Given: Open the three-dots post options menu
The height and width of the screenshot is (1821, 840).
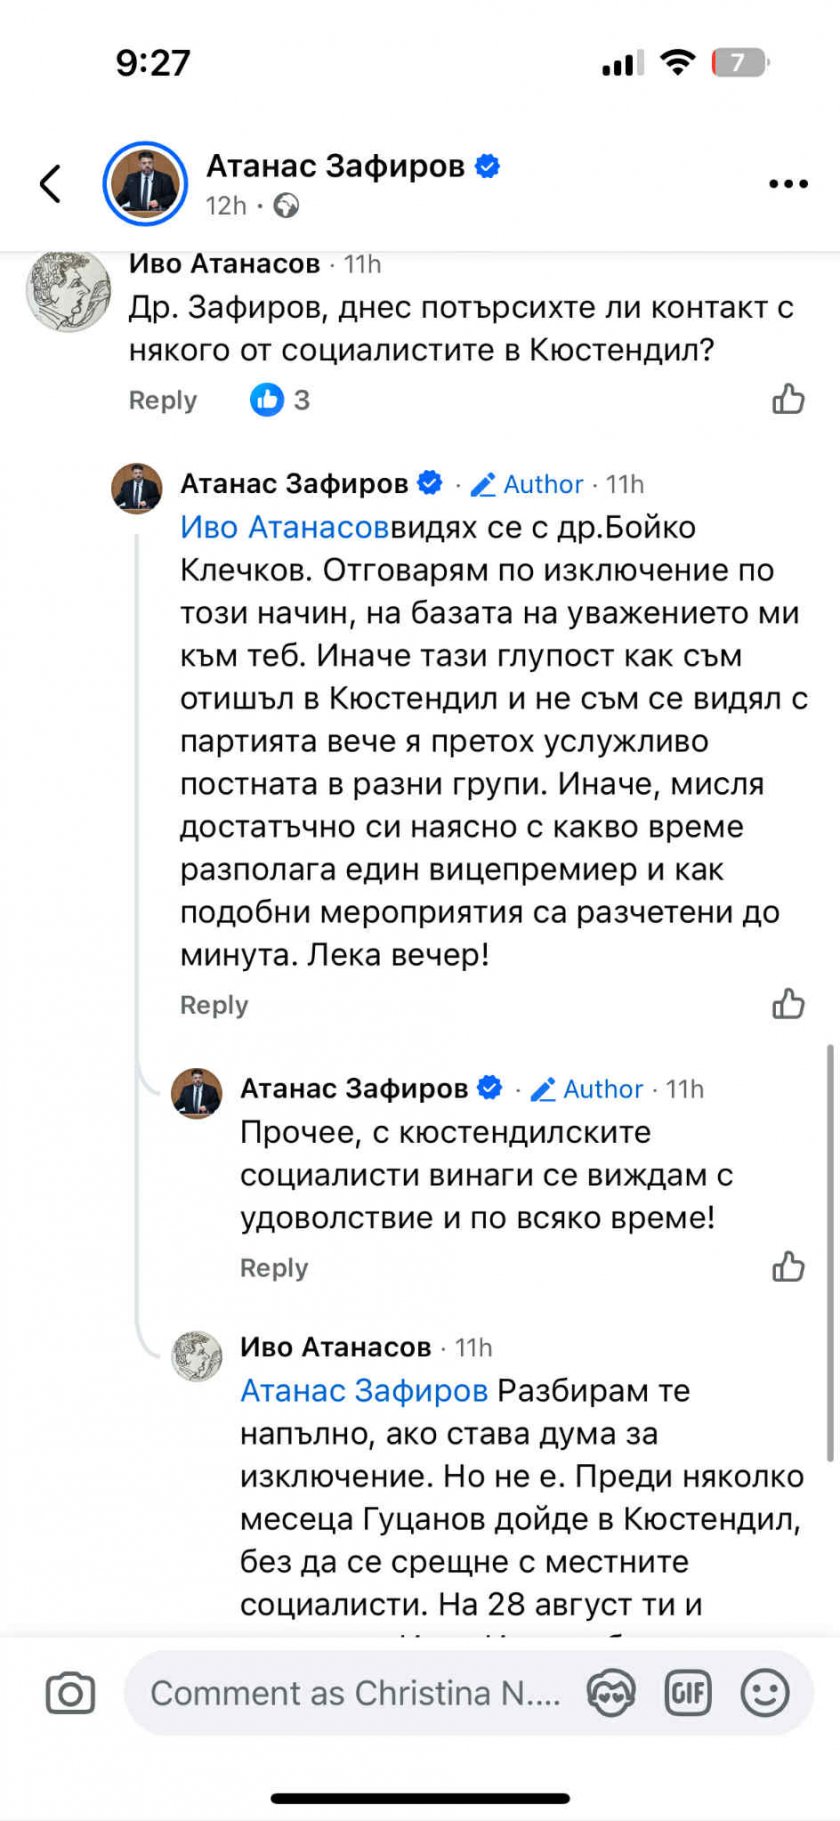Looking at the screenshot, I should [788, 184].
